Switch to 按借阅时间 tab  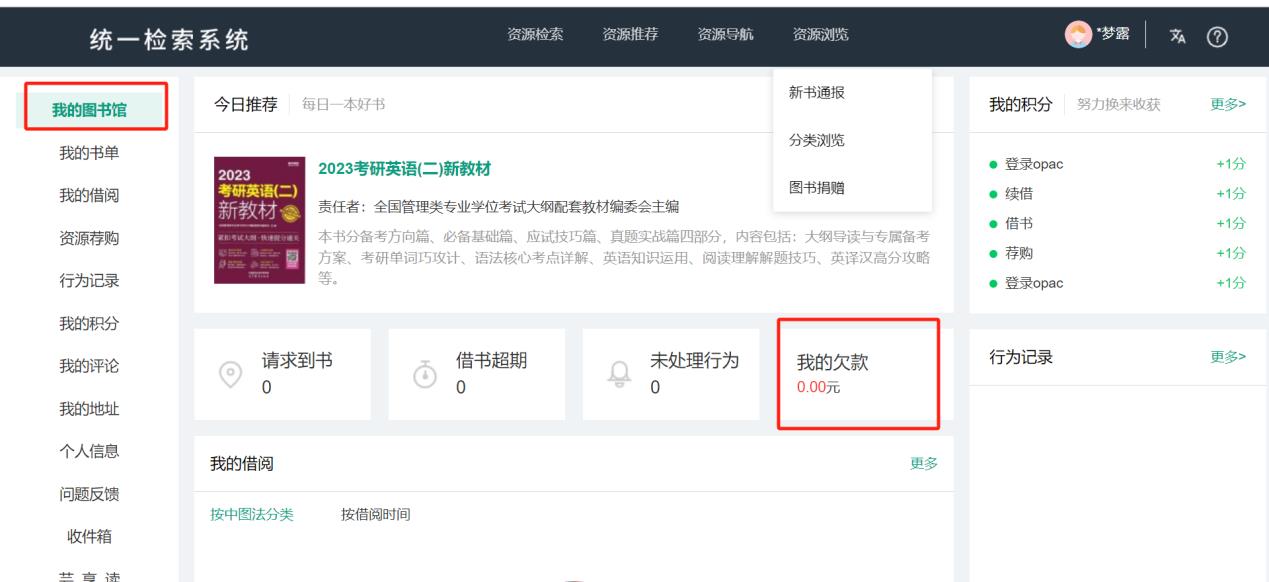click(375, 515)
